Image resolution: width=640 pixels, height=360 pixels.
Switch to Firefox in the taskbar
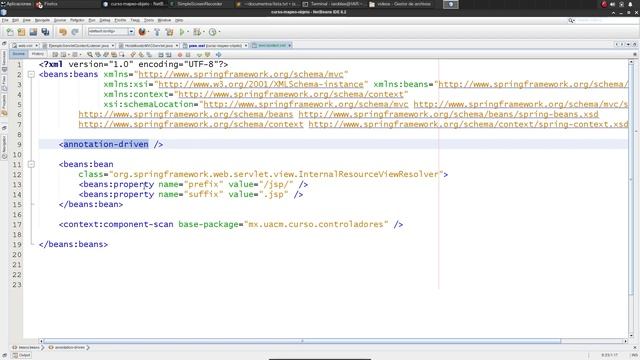pyautogui.click(x=47, y=4)
